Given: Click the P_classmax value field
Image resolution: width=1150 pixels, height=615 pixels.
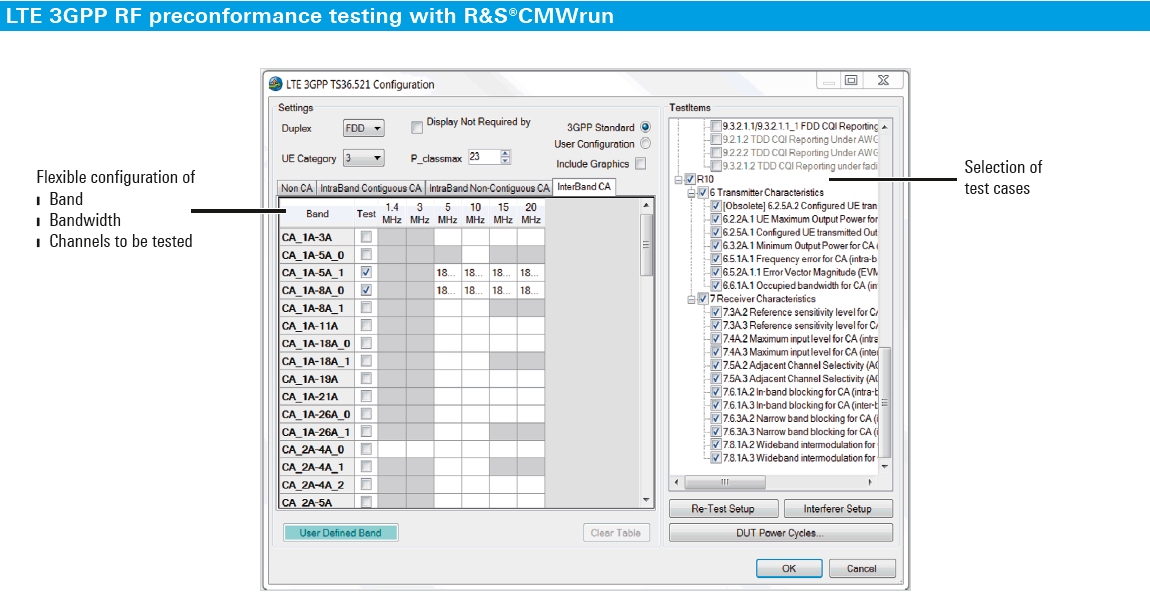Looking at the screenshot, I should coord(484,157).
